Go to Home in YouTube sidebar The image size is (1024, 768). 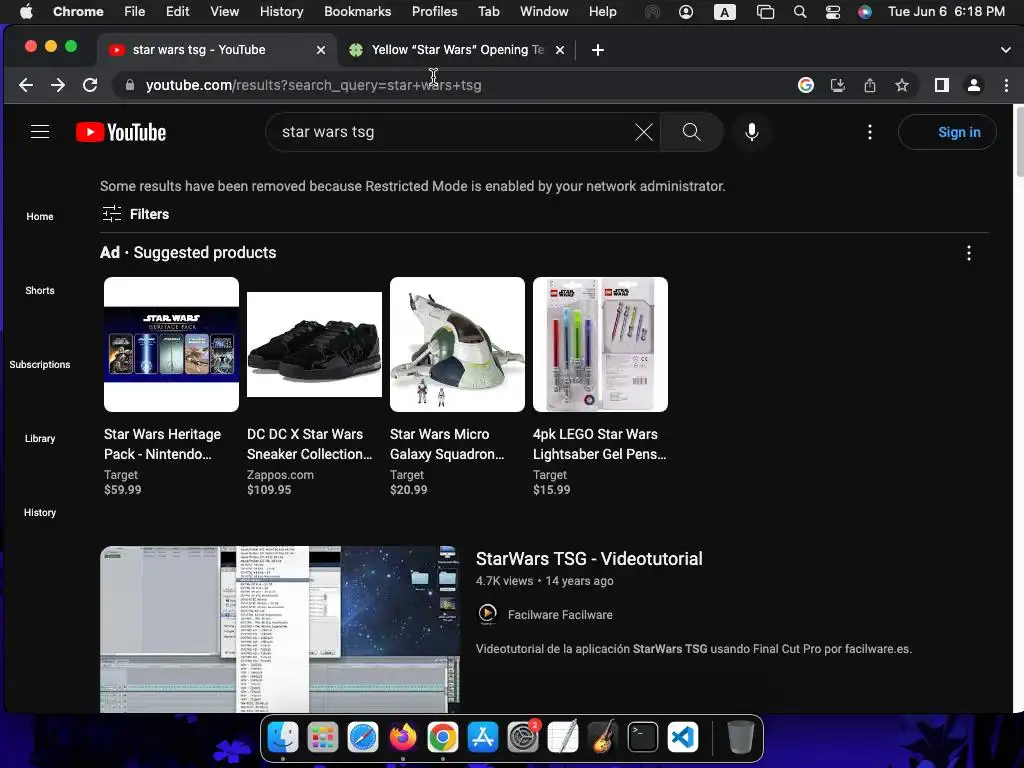pos(40,216)
